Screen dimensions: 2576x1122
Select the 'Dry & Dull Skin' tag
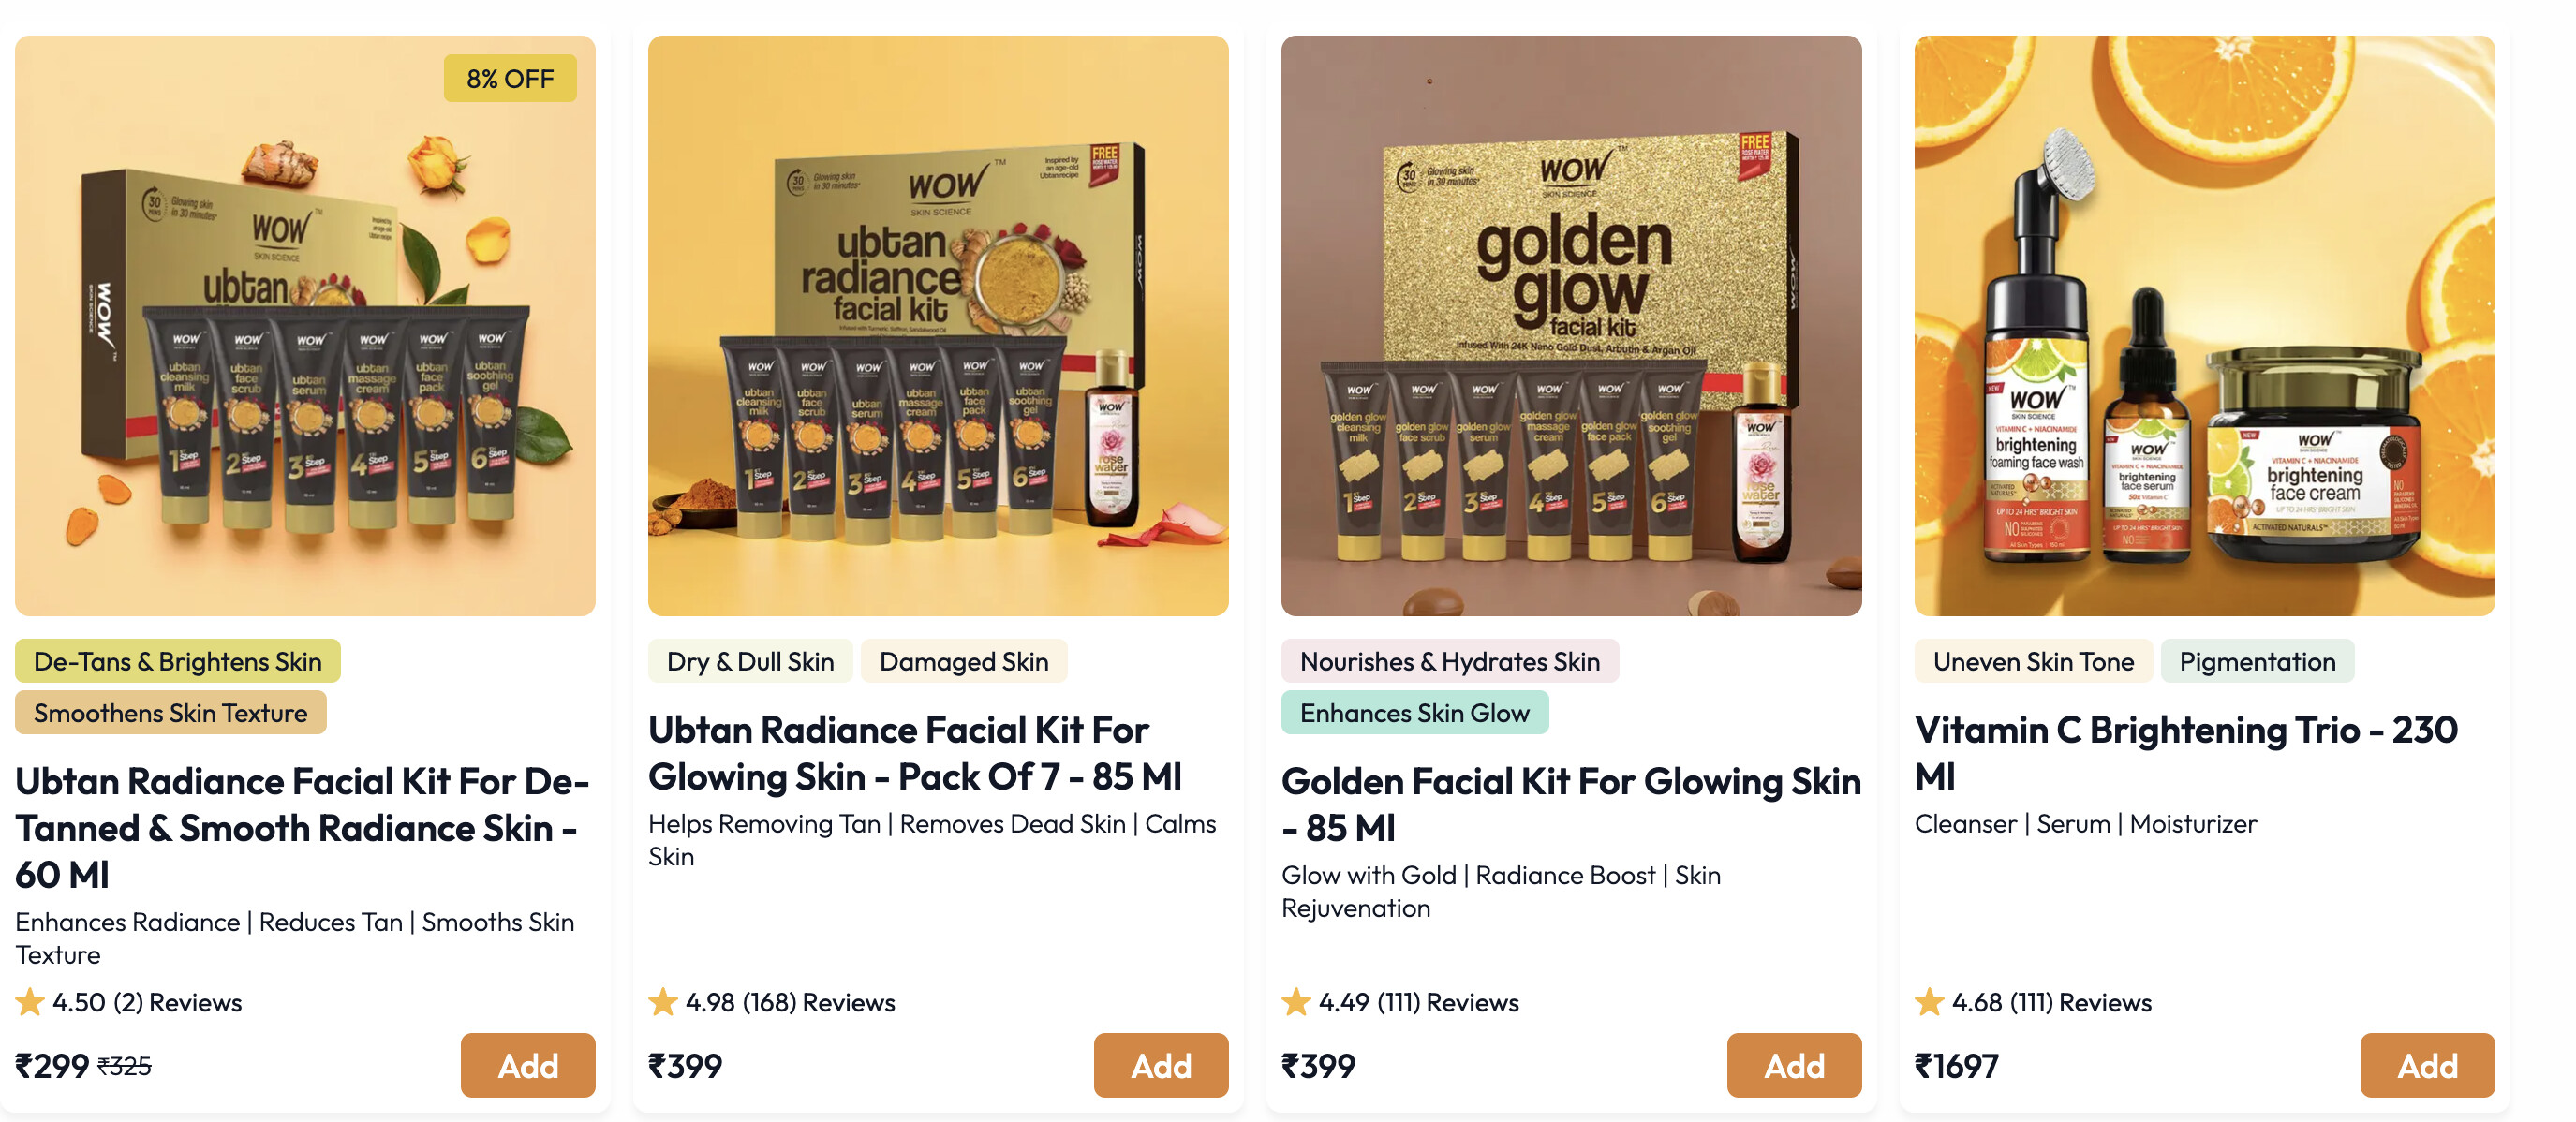(750, 662)
